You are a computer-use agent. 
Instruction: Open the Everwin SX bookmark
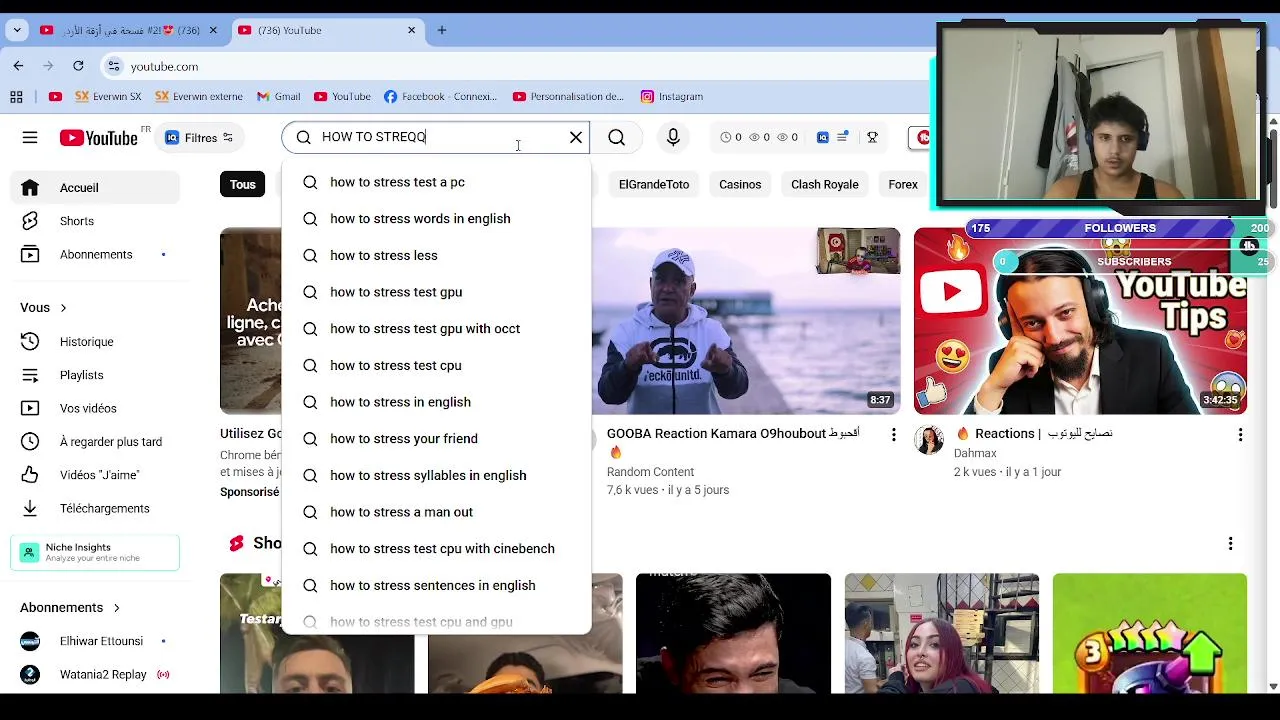(107, 97)
